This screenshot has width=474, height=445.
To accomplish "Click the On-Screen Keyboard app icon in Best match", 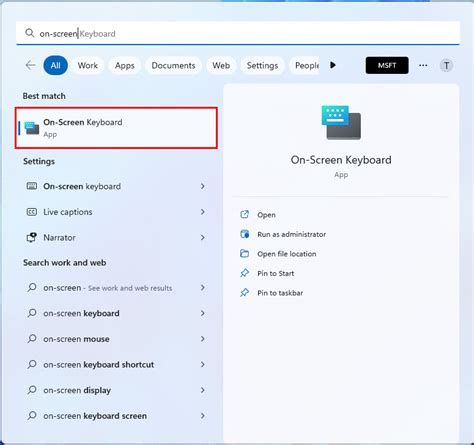I will pyautogui.click(x=32, y=128).
